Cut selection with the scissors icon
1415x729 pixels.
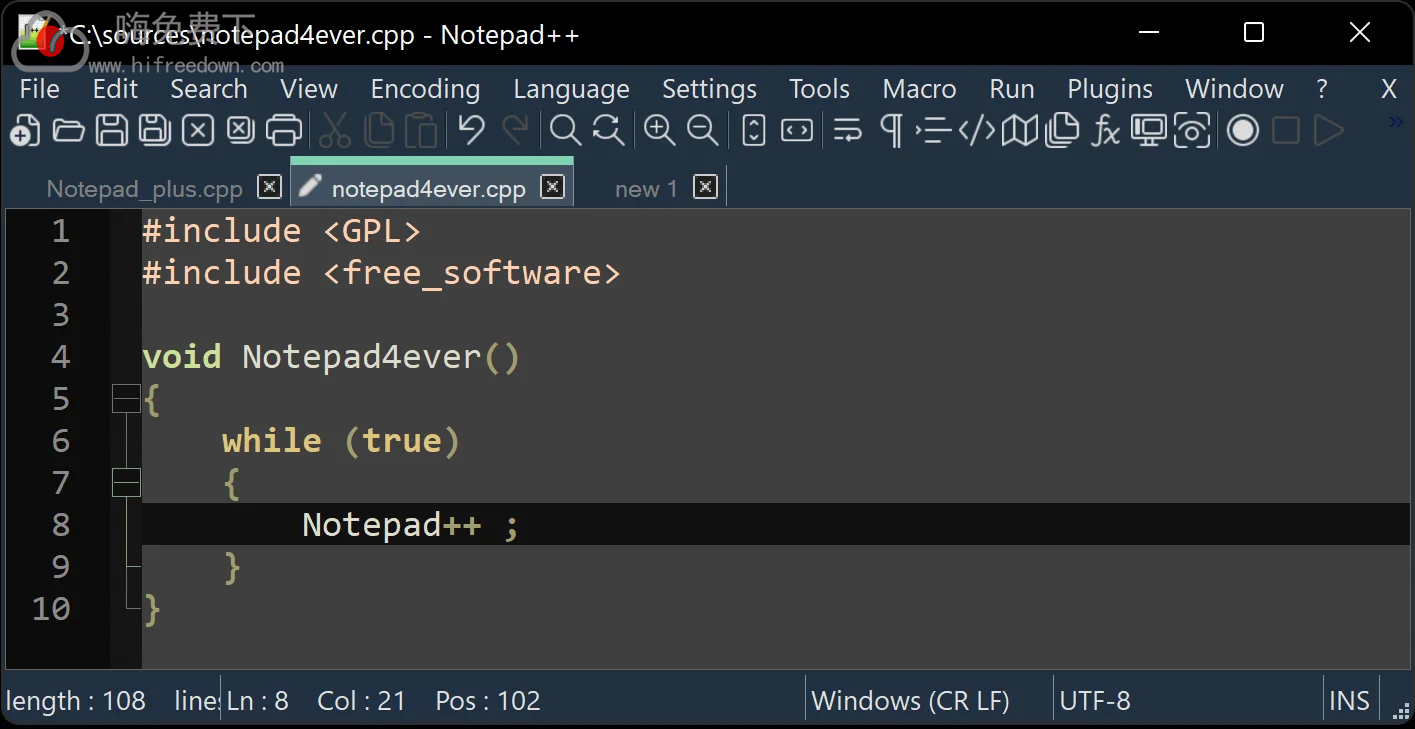point(335,130)
